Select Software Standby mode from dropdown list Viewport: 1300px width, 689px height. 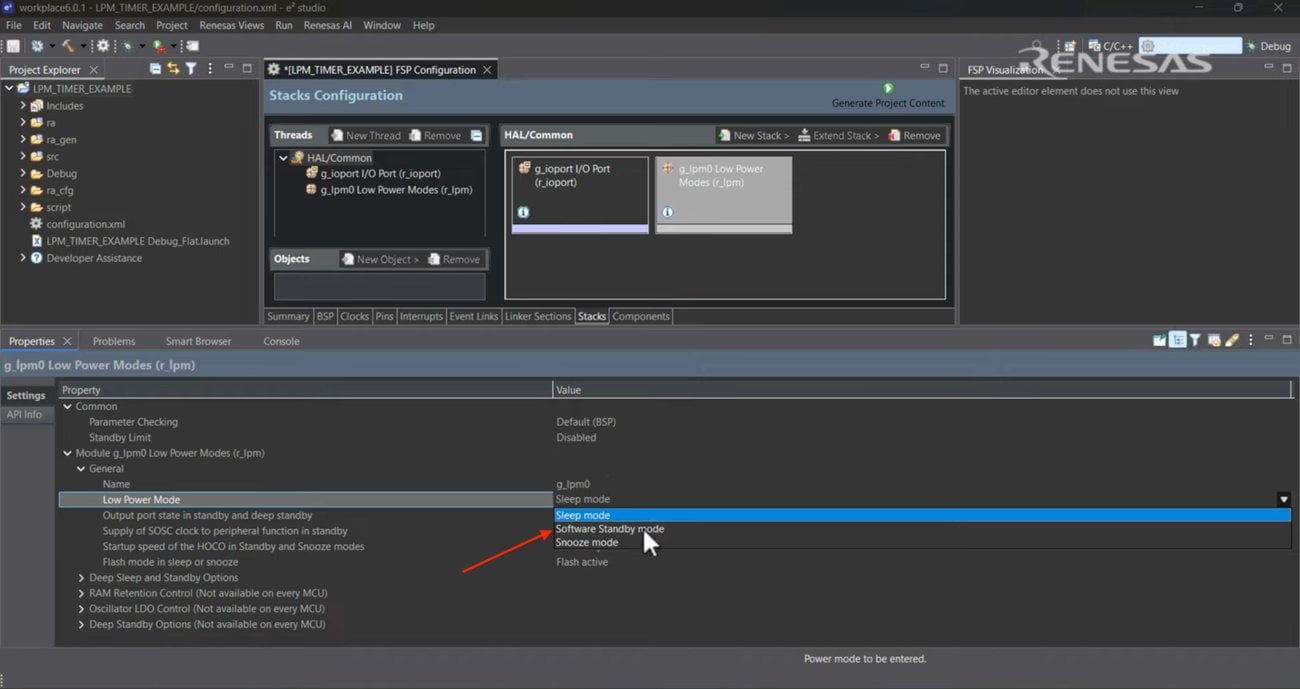point(922,529)
